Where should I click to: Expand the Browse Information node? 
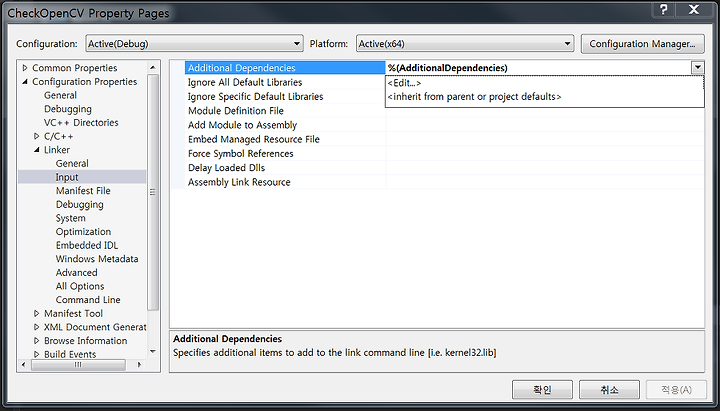coord(37,341)
